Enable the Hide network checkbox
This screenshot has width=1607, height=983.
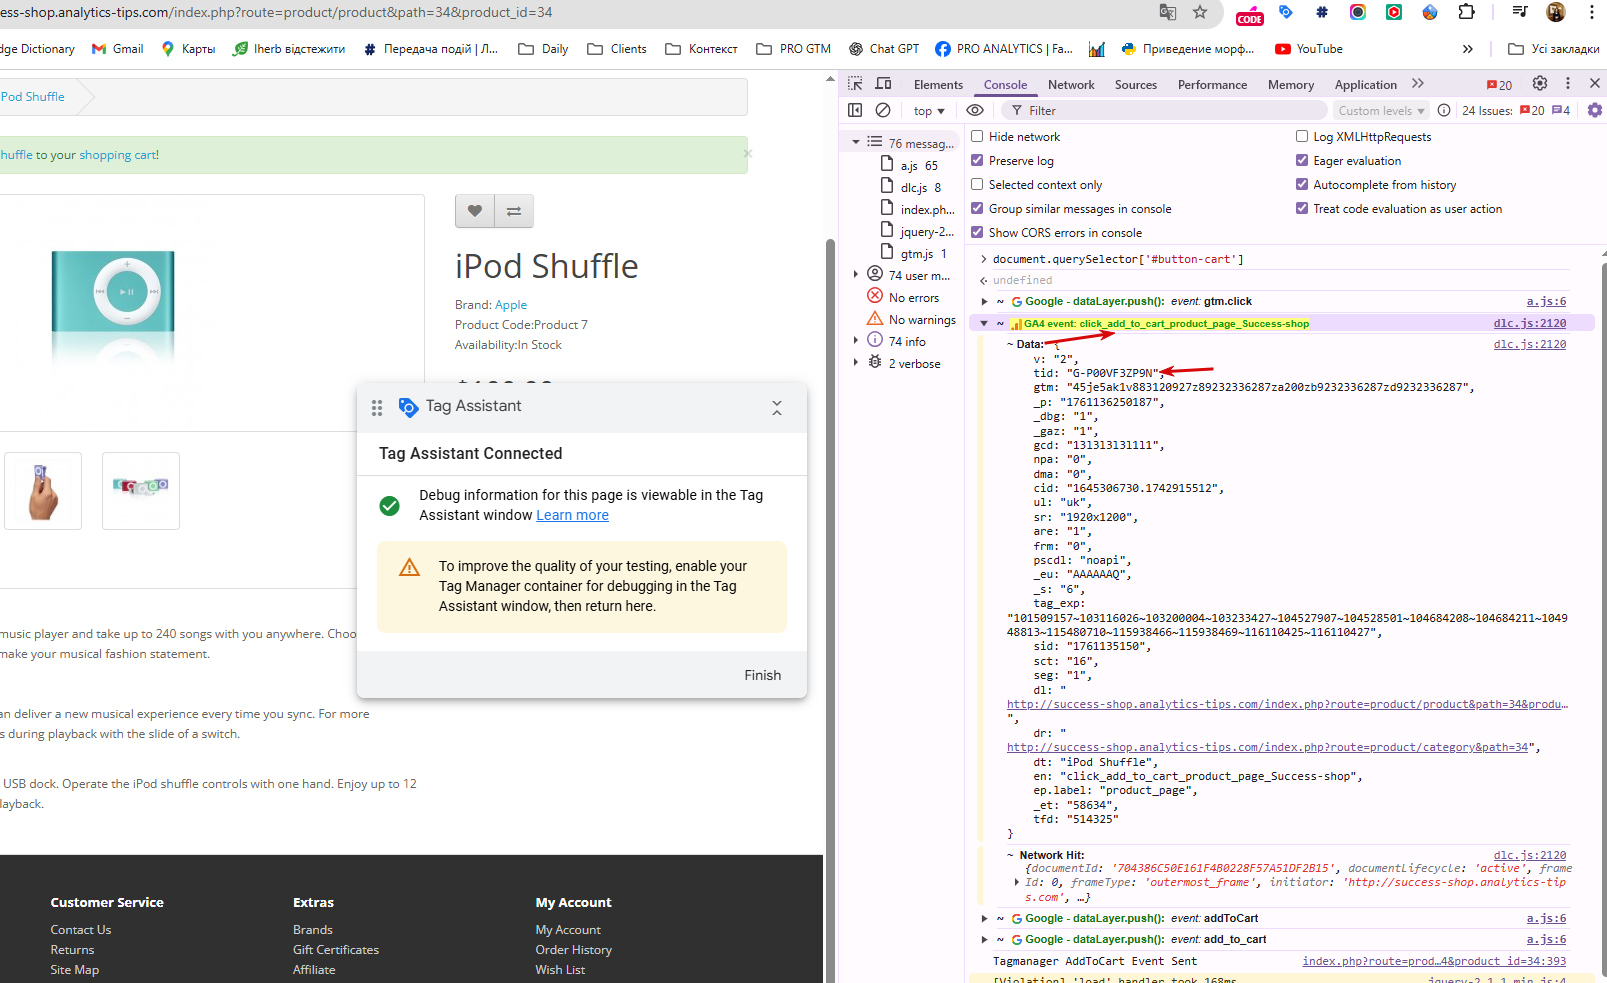click(978, 137)
